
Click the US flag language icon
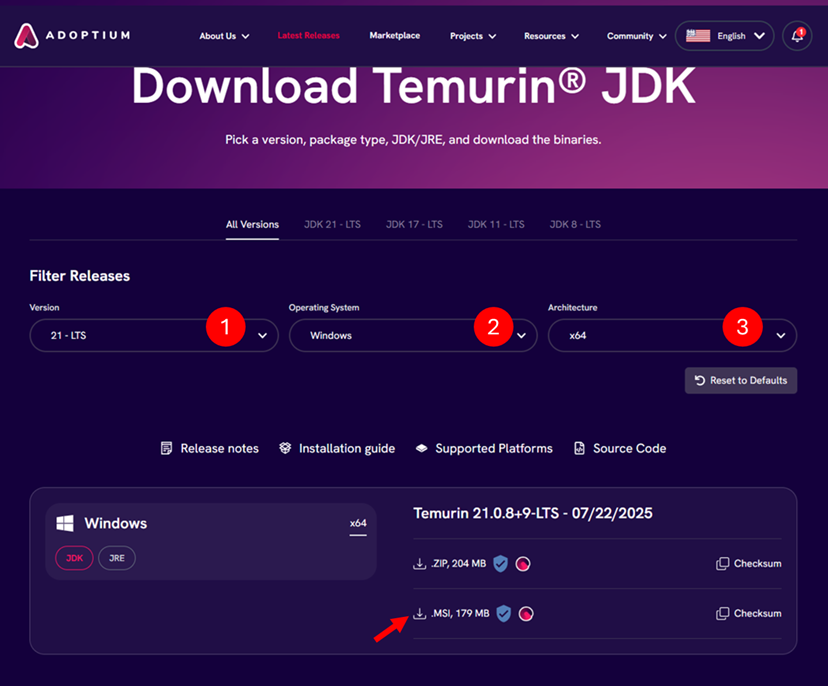pos(698,36)
